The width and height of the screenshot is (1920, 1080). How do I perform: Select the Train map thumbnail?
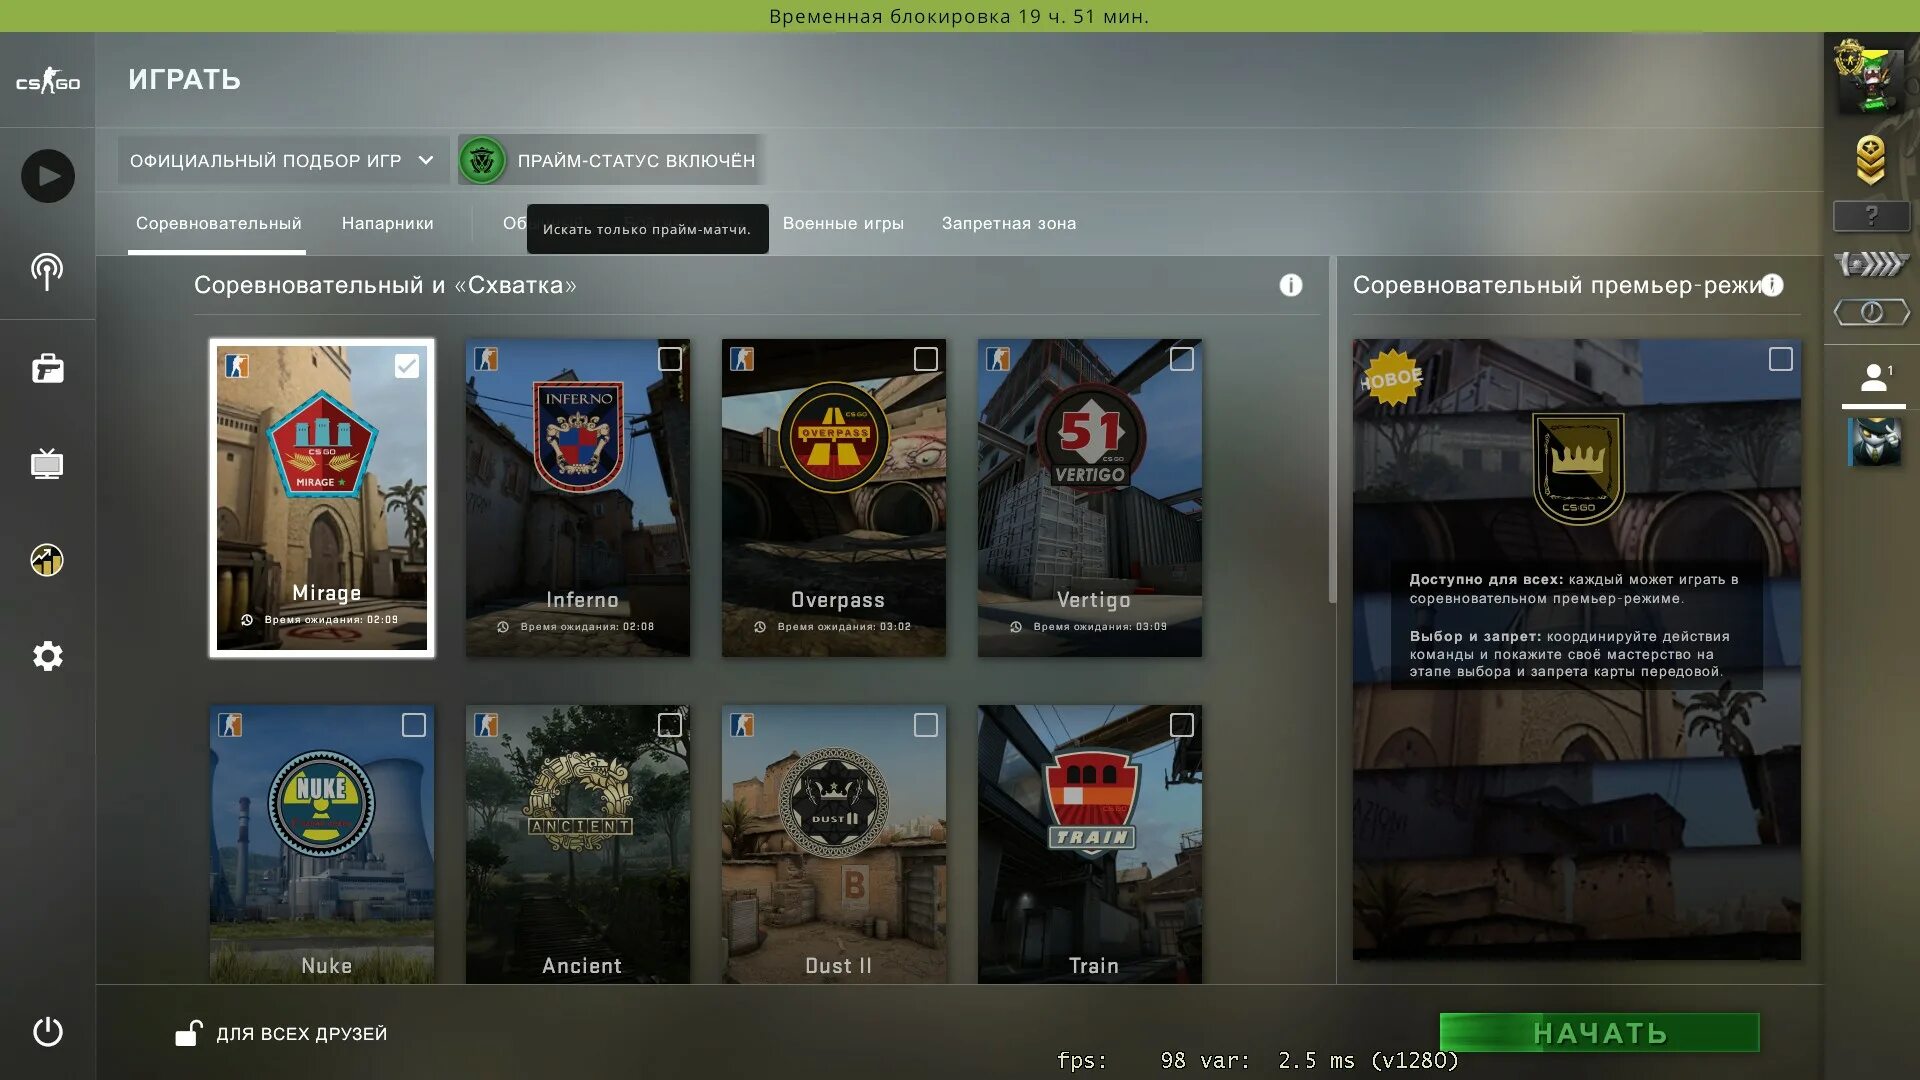point(1090,845)
